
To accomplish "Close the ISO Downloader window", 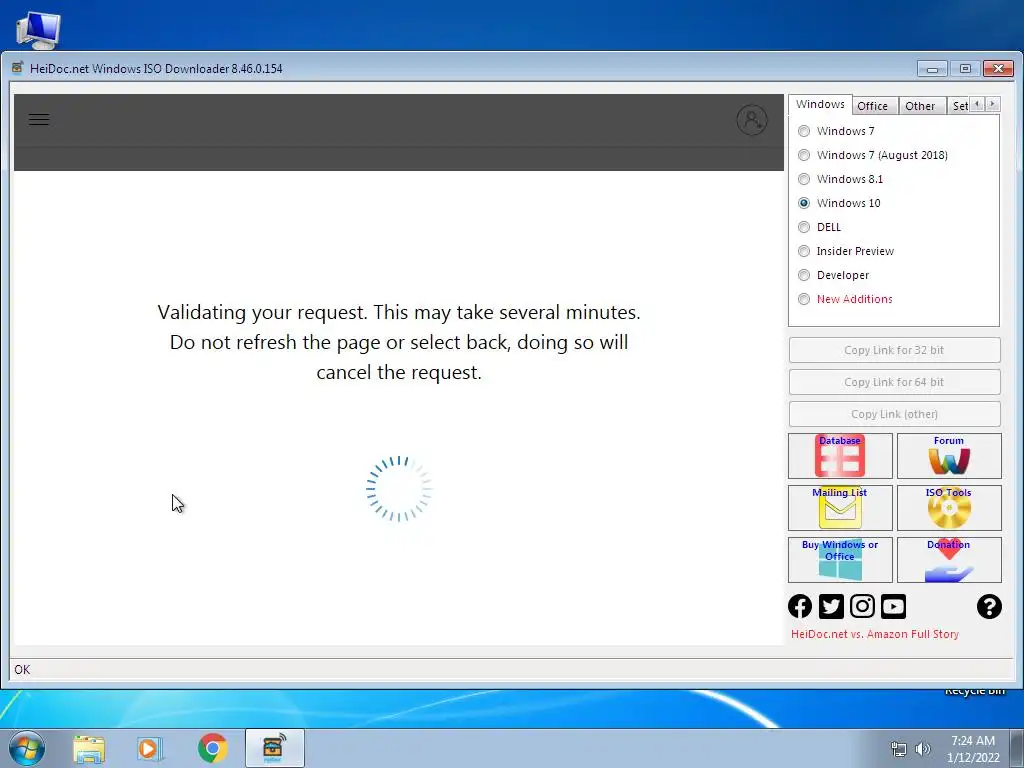I will pos(998,69).
